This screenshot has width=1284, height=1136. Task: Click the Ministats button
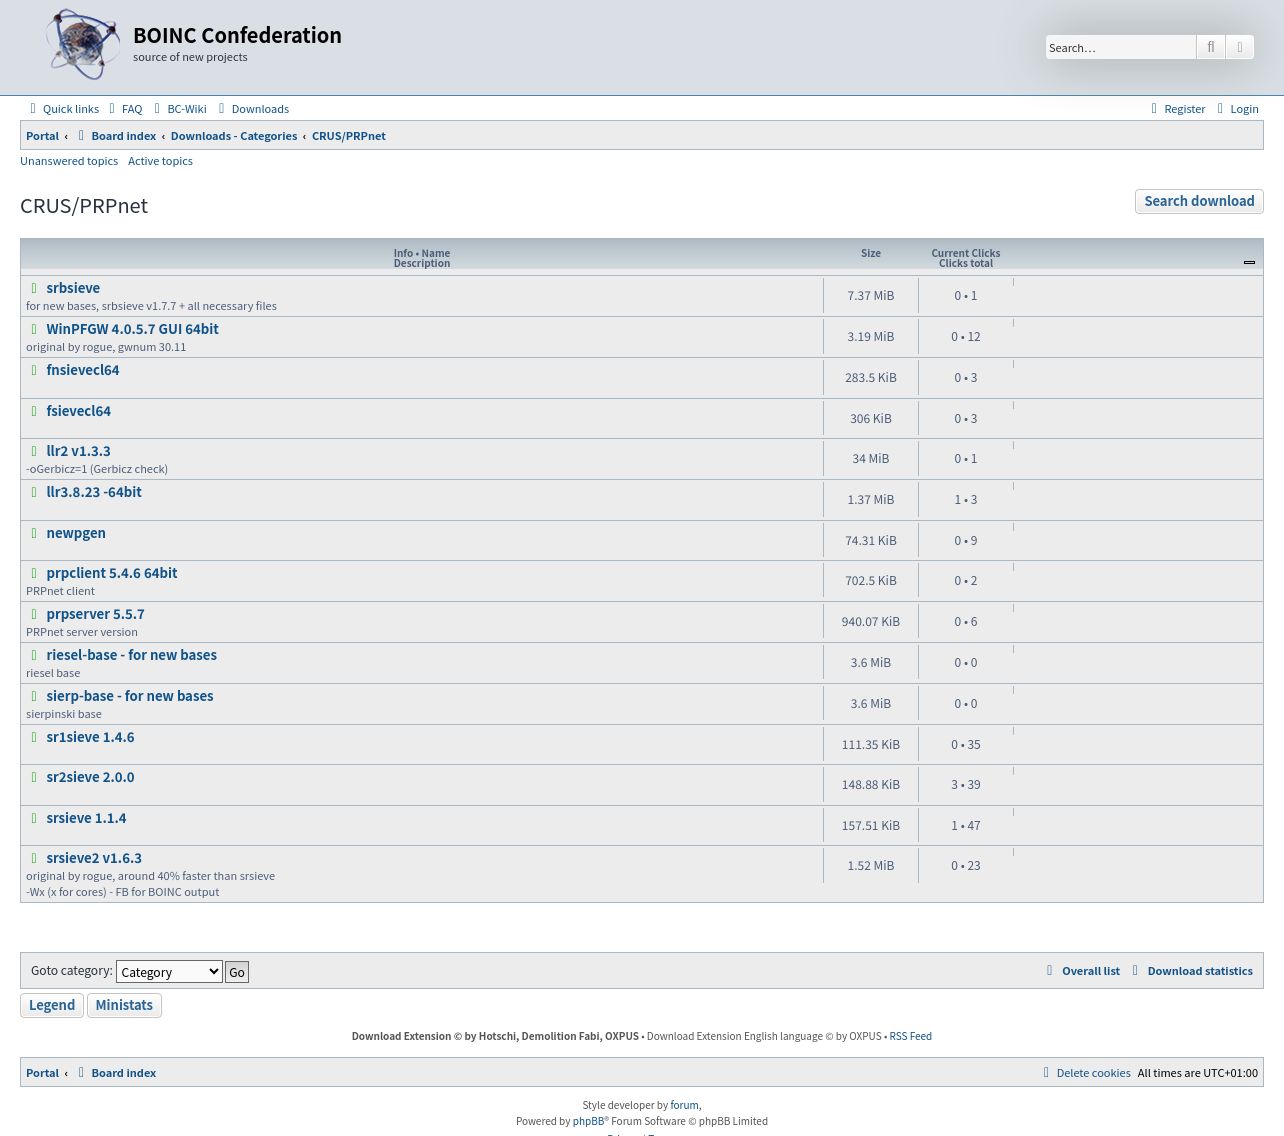coord(124,1005)
